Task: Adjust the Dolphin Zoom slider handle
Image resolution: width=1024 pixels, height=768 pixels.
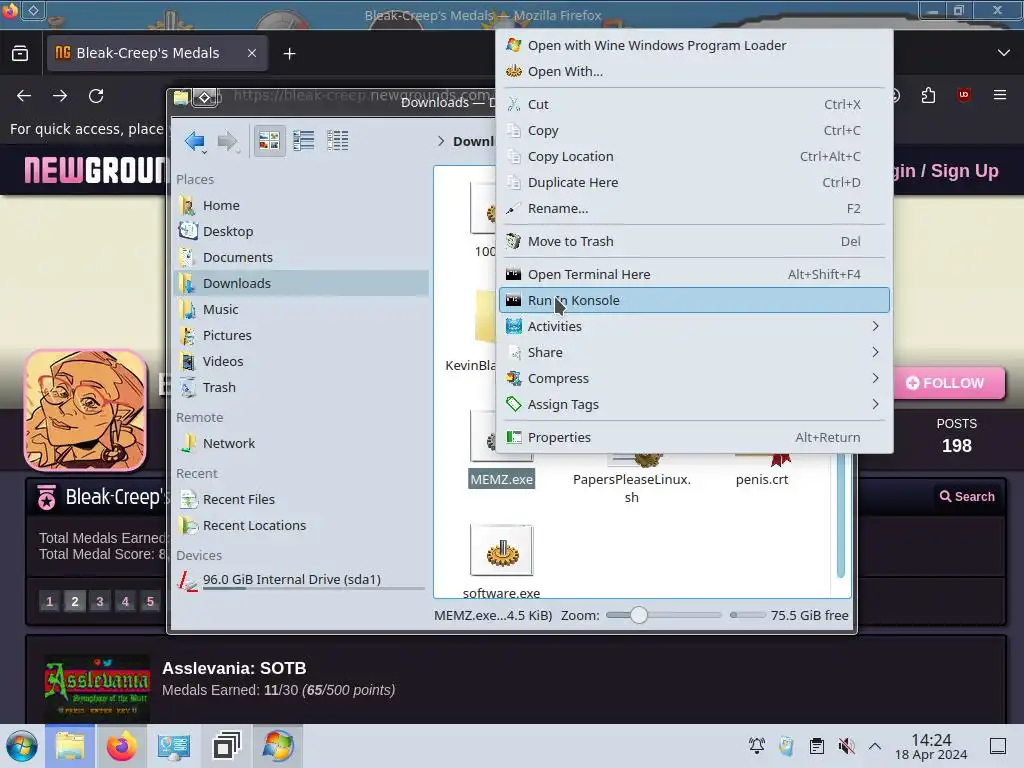Action: (639, 615)
